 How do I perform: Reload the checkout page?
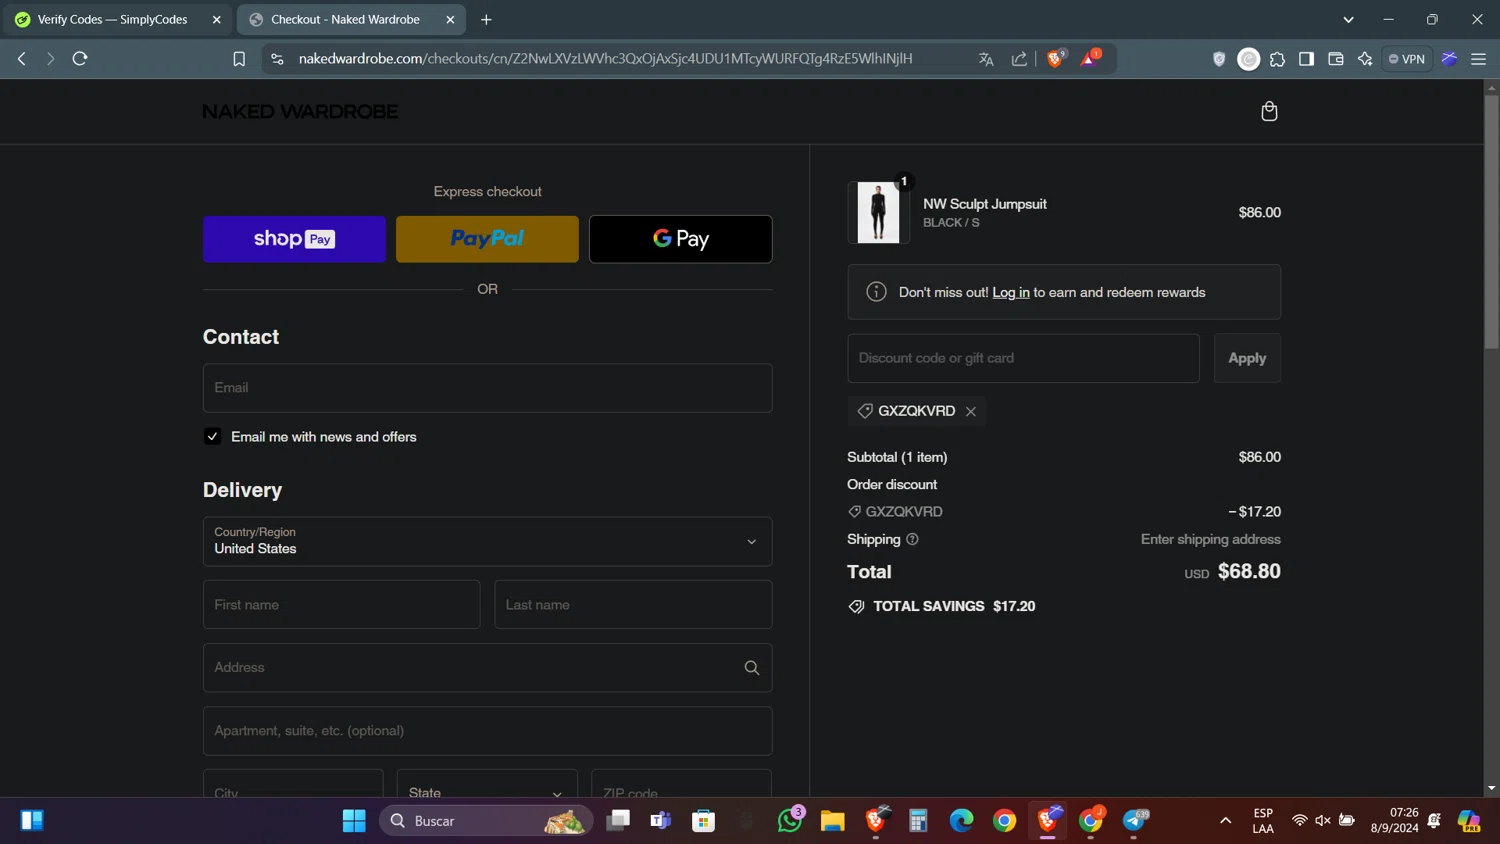[80, 59]
